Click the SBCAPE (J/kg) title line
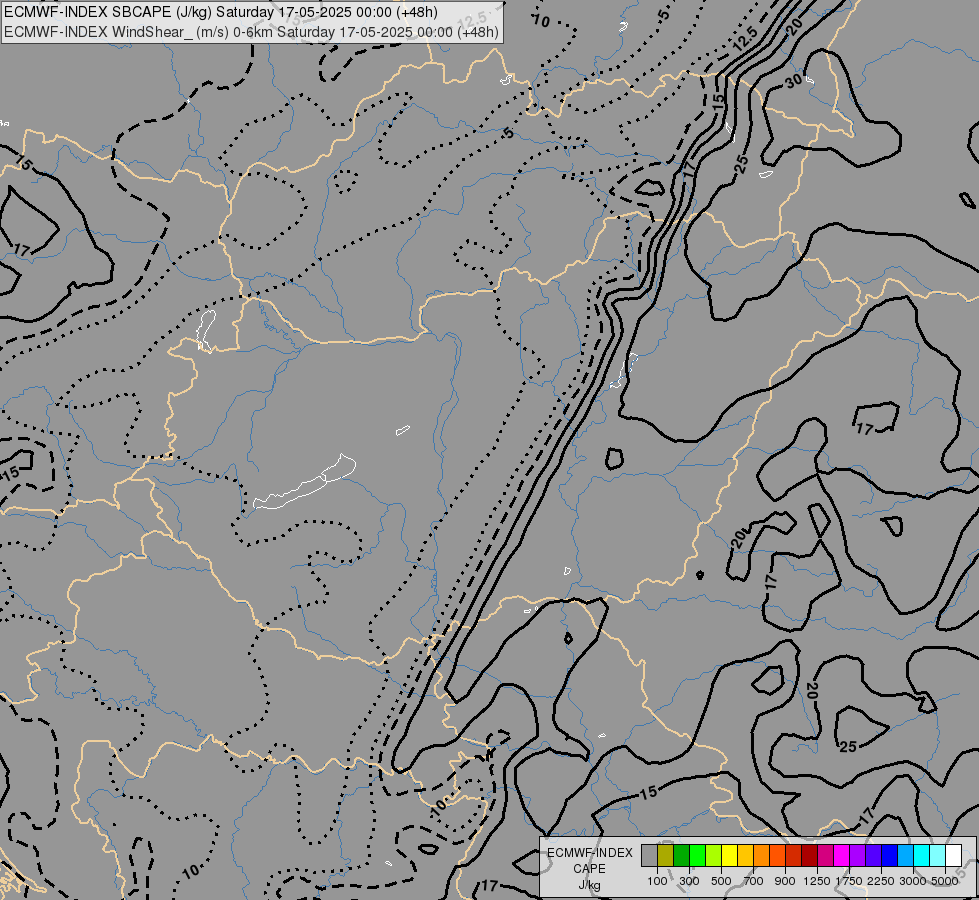The image size is (979, 900). (221, 12)
